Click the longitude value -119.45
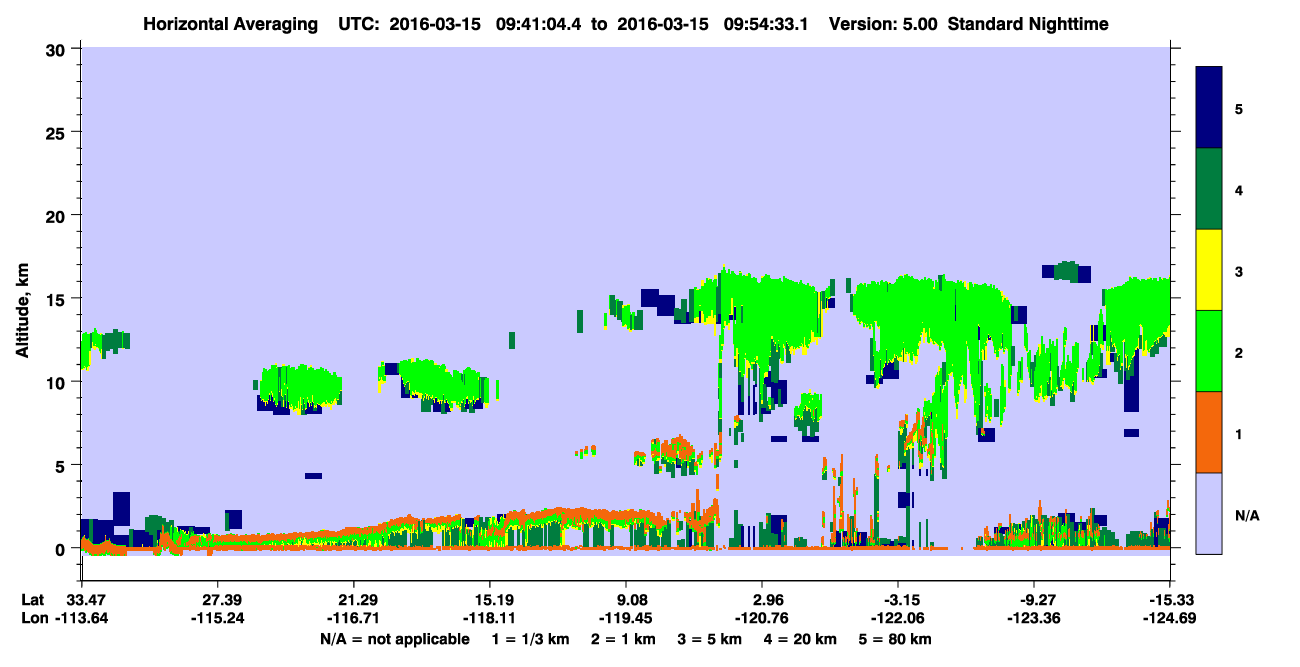This screenshot has width=1300, height=667. (626, 617)
